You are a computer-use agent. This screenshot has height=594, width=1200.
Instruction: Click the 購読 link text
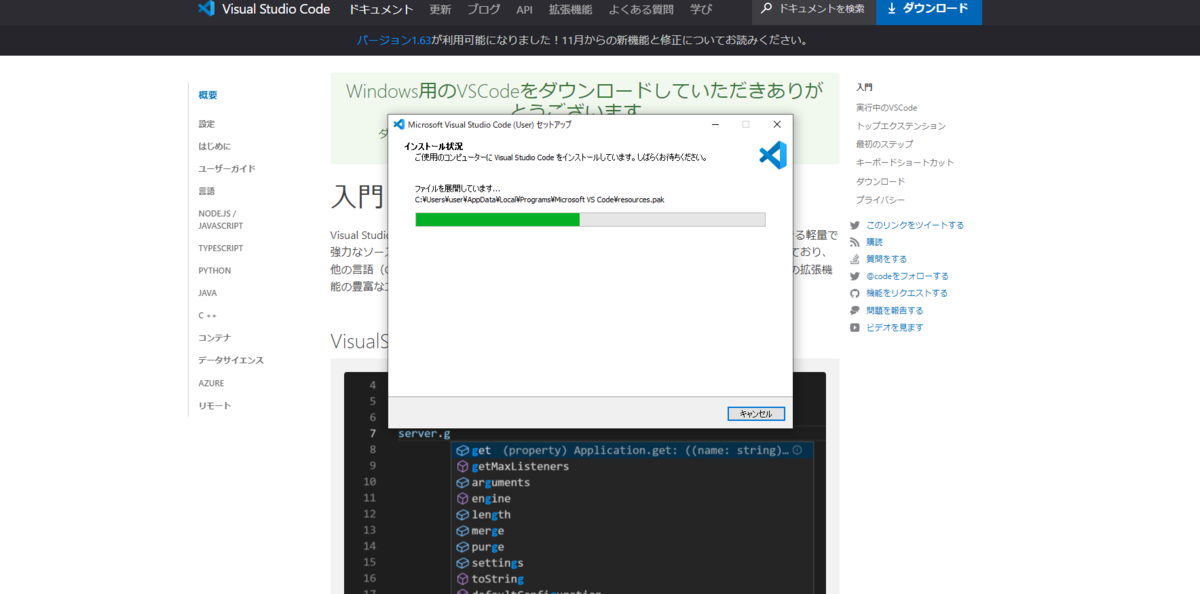[x=875, y=242]
